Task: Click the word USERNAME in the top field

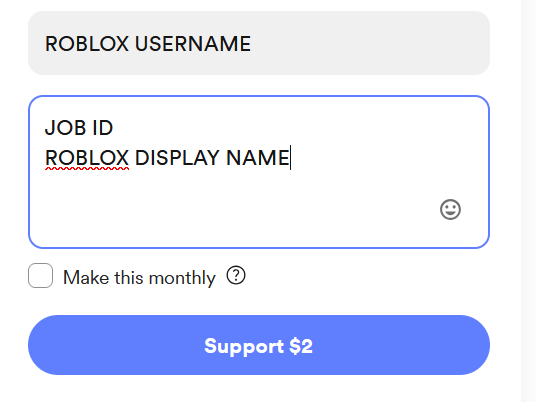Action: [193, 44]
